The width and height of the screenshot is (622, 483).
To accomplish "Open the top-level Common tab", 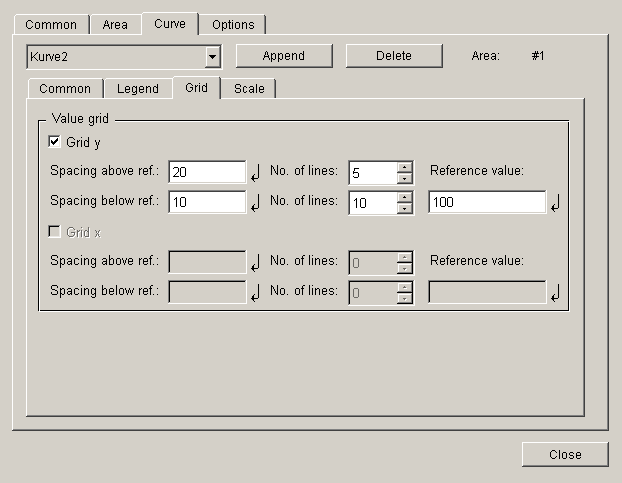I will 51,25.
